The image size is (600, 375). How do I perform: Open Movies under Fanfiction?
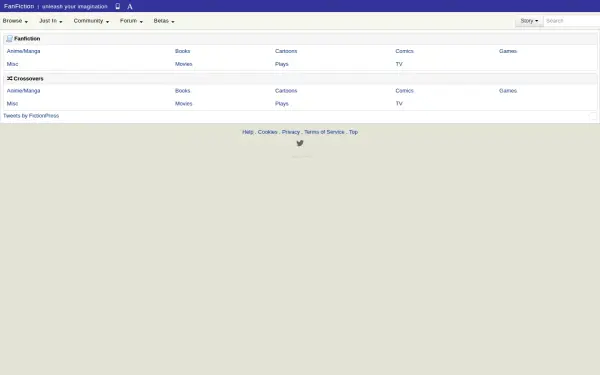(x=184, y=64)
